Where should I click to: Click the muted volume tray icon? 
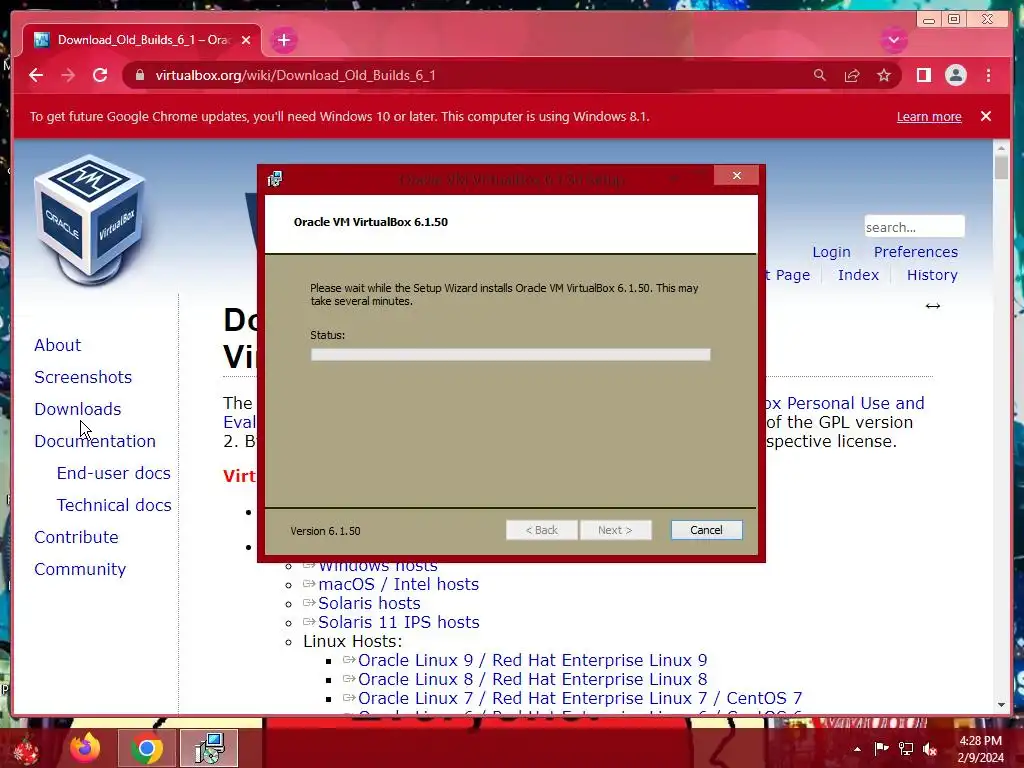tap(930, 748)
